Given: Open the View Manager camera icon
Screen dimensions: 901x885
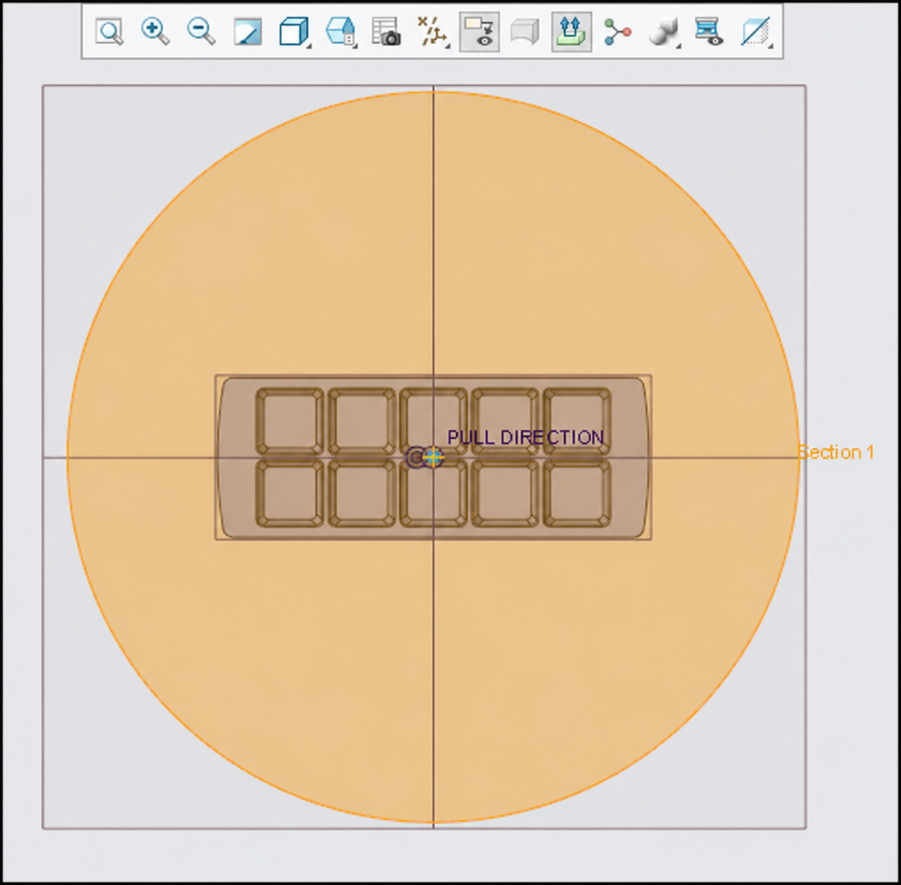Looking at the screenshot, I should point(386,32).
